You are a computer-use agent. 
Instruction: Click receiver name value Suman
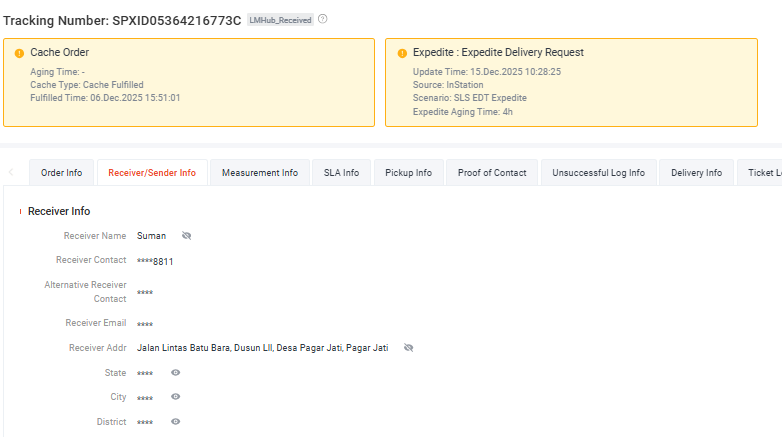pos(151,235)
